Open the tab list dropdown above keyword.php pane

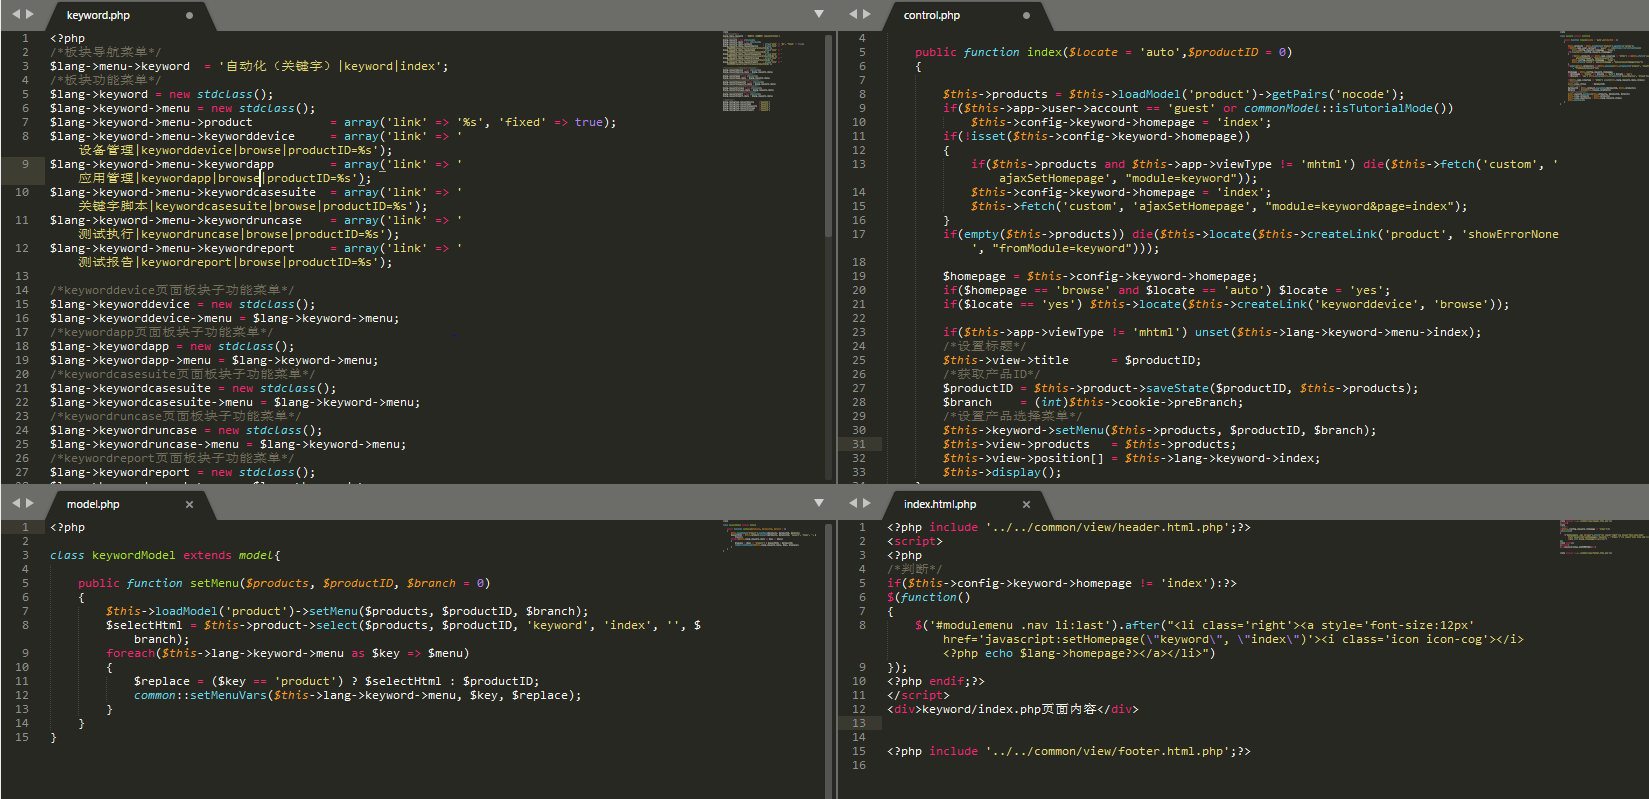point(819,14)
